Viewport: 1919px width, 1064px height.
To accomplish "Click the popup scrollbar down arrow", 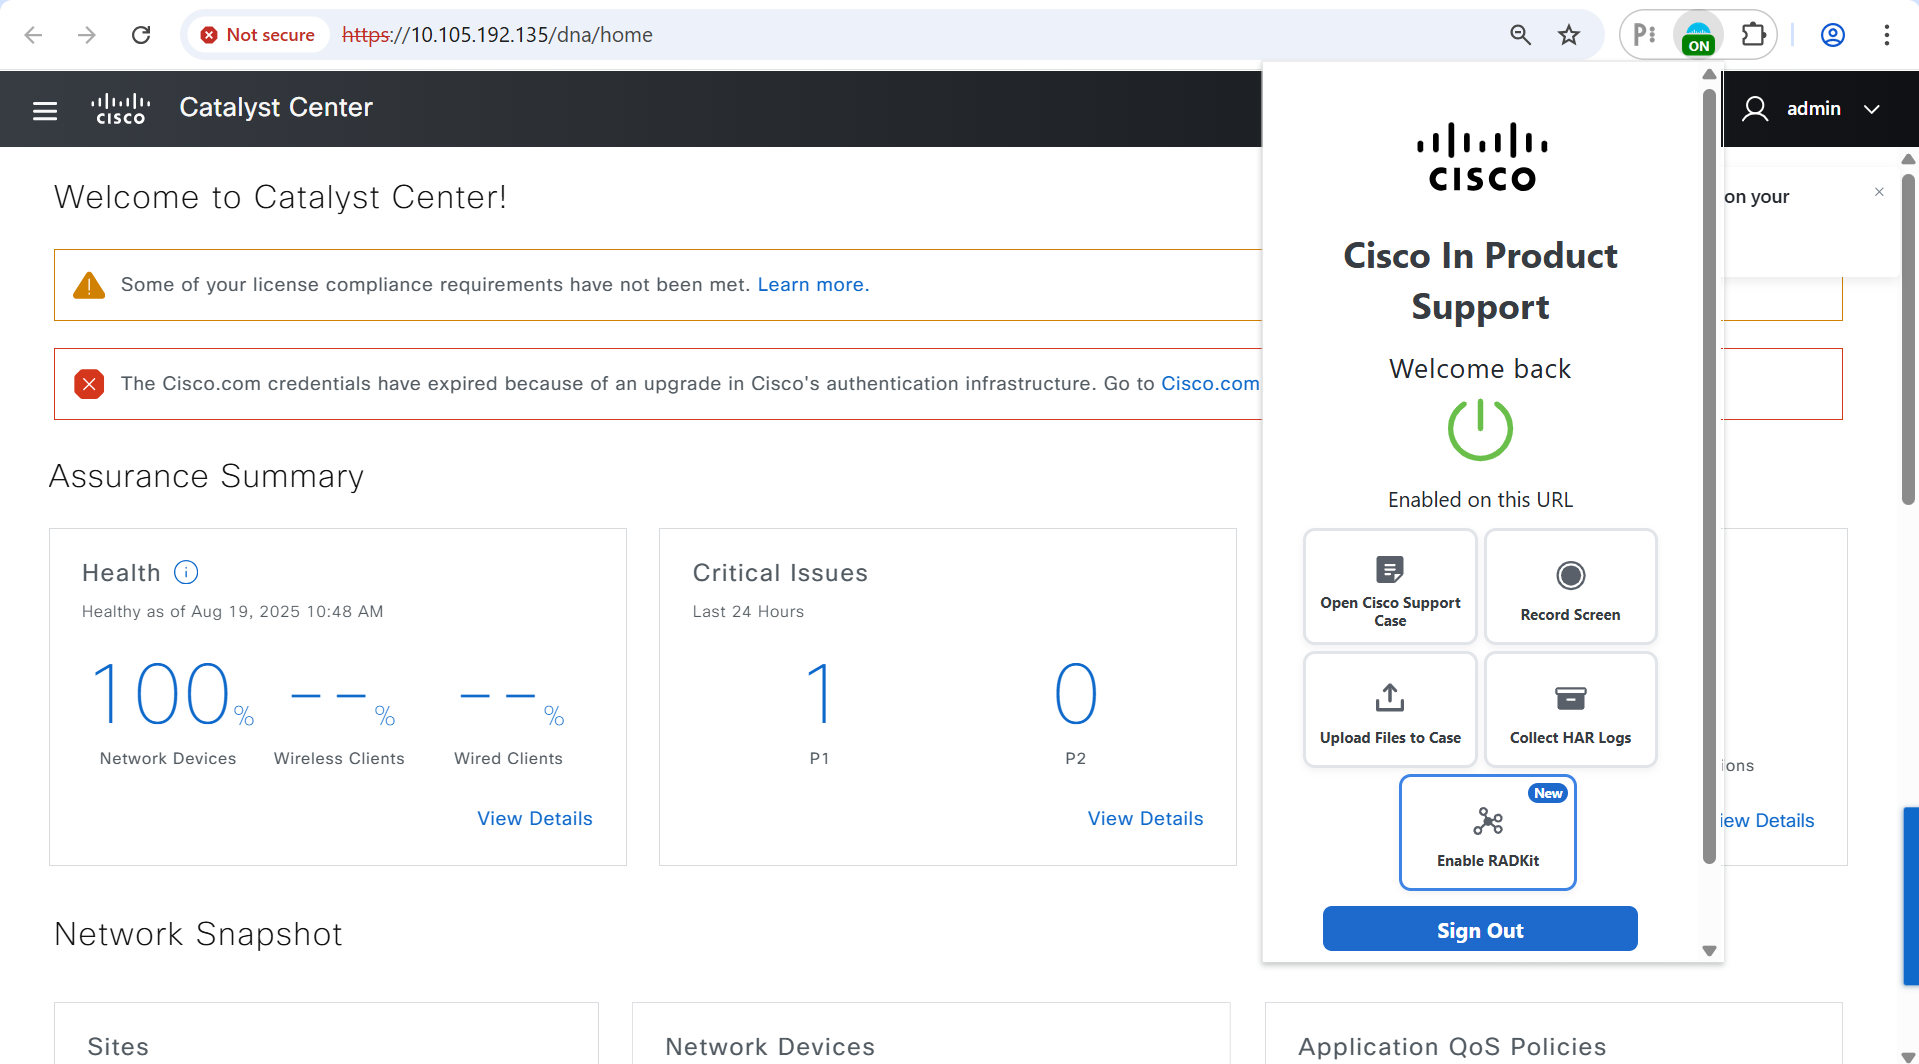I will tap(1709, 951).
